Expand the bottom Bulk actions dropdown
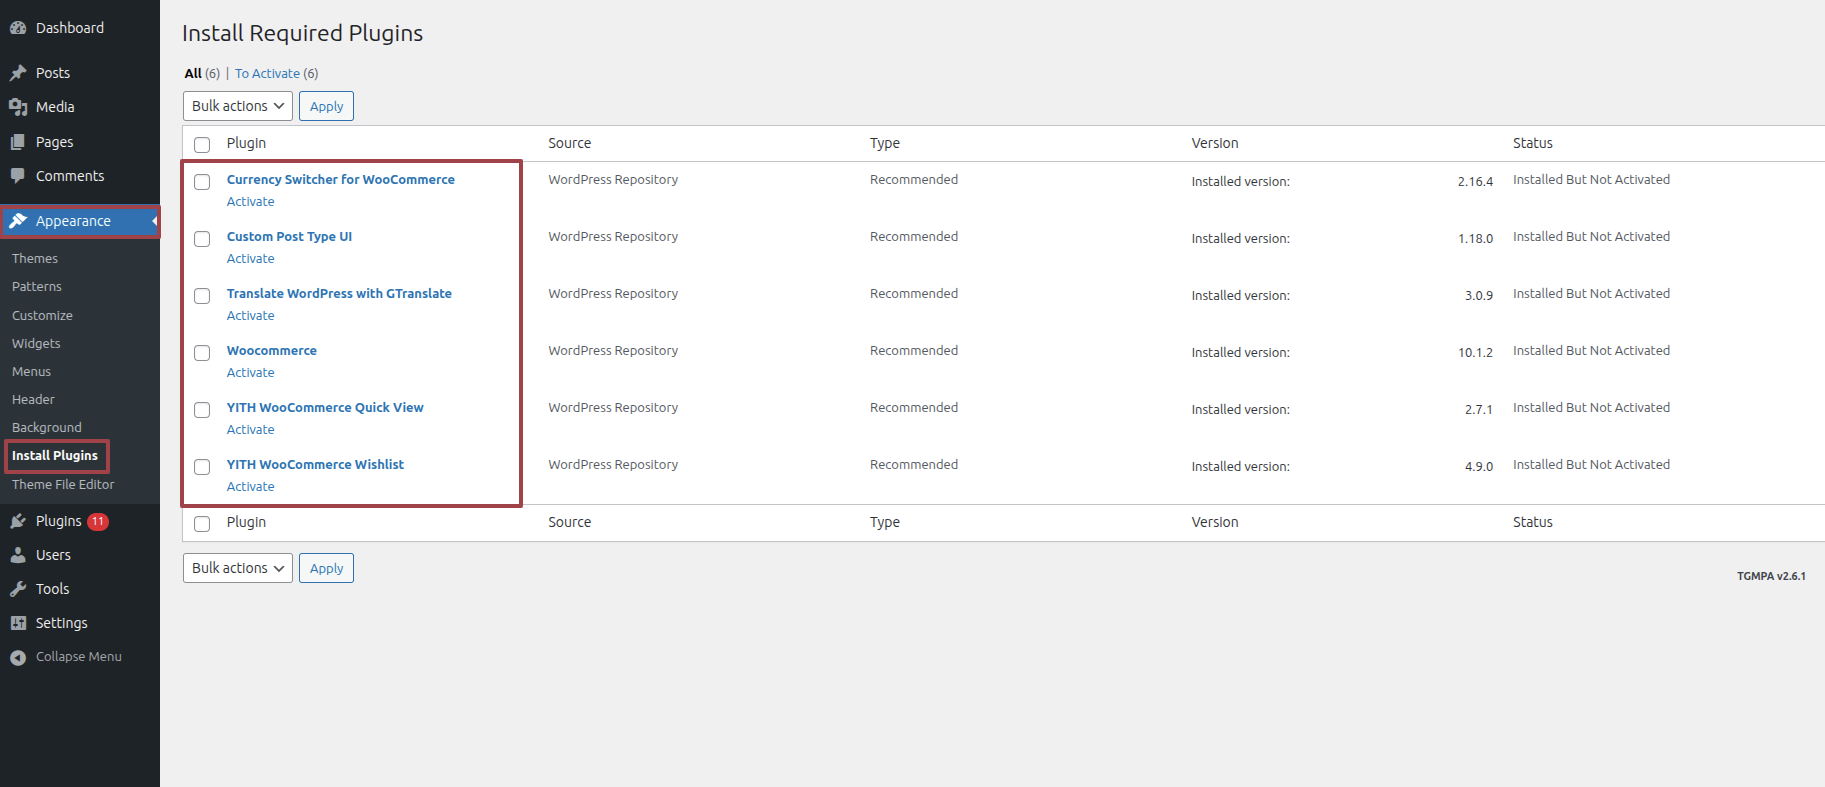 point(237,568)
